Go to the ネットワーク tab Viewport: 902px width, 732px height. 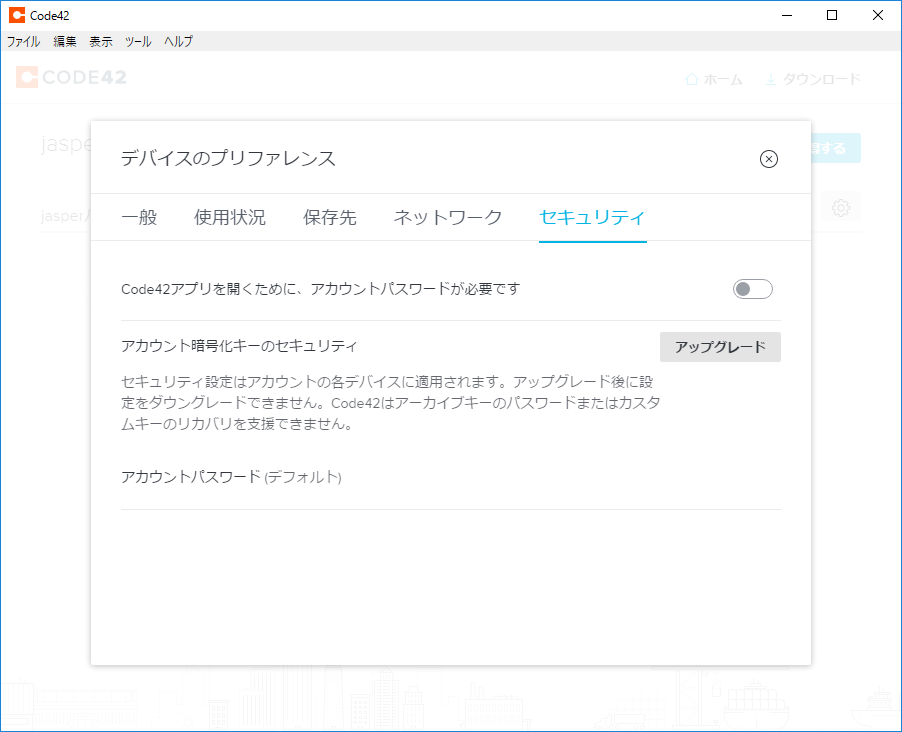pyautogui.click(x=448, y=218)
